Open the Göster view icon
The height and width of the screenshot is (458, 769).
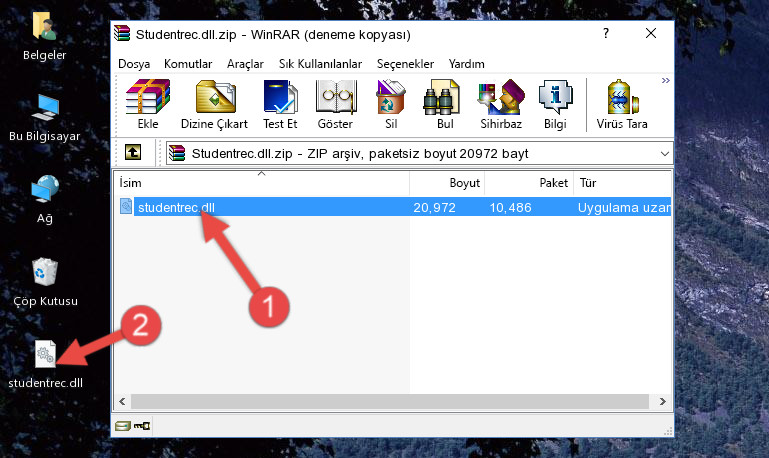click(335, 104)
